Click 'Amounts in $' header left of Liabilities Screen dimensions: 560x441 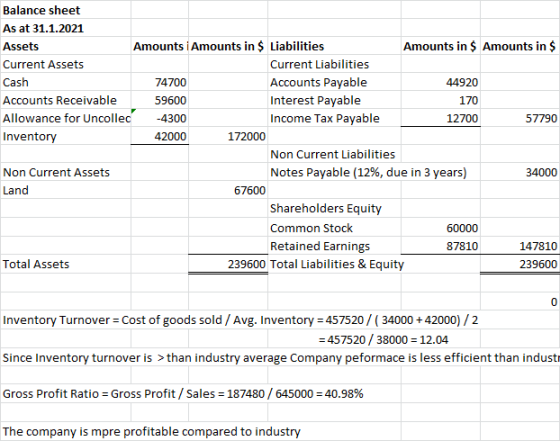(x=228, y=46)
